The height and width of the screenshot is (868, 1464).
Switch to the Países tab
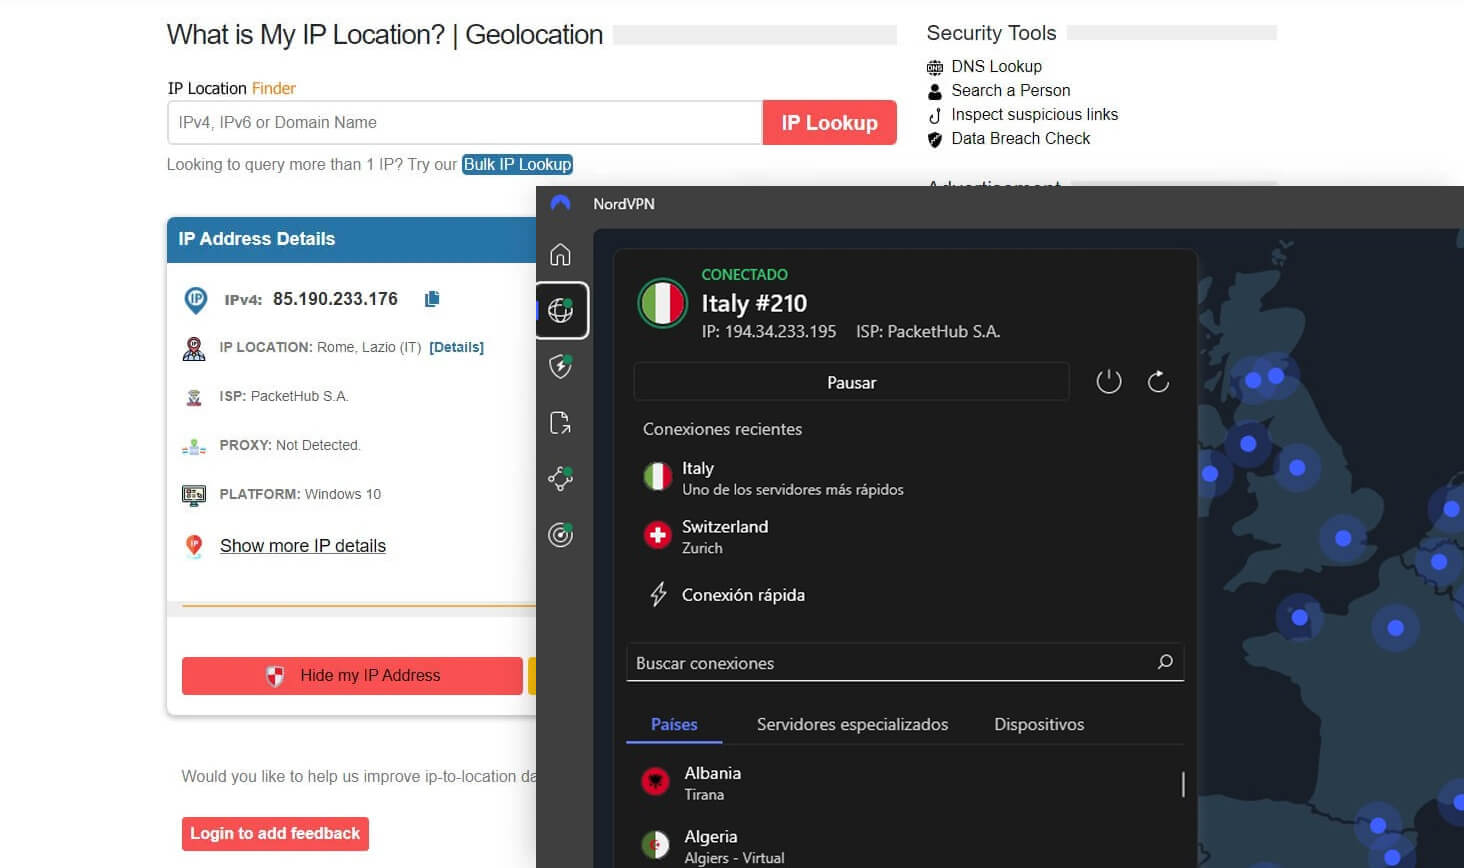674,724
